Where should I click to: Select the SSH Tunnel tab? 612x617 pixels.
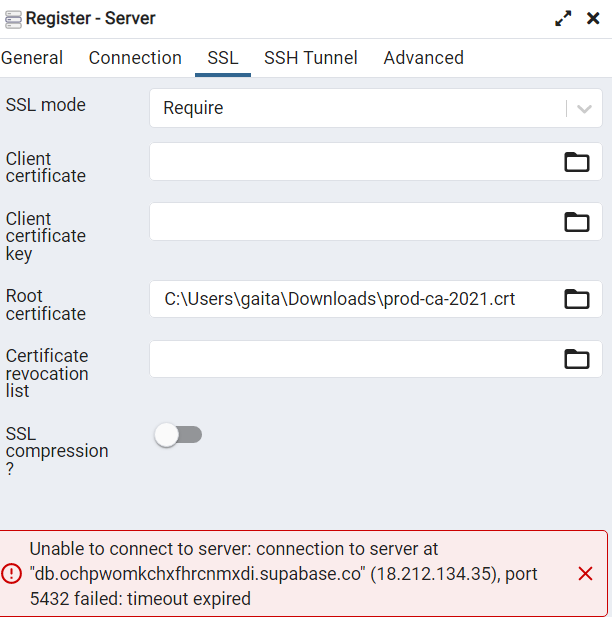coord(311,58)
